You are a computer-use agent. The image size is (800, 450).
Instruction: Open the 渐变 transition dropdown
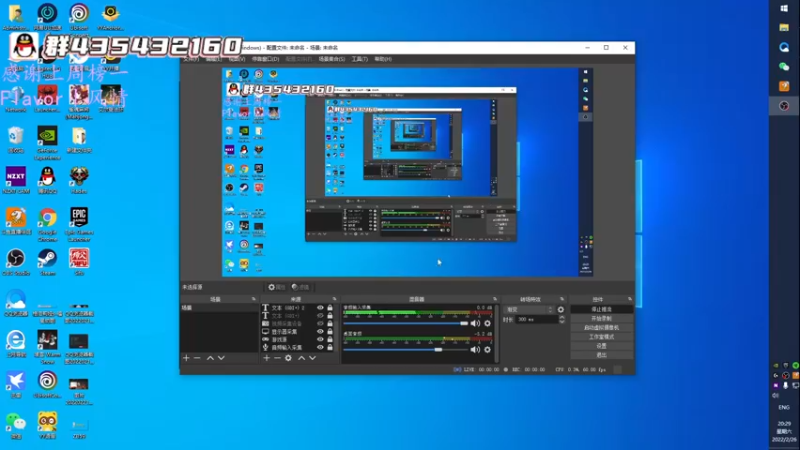[x=529, y=310]
